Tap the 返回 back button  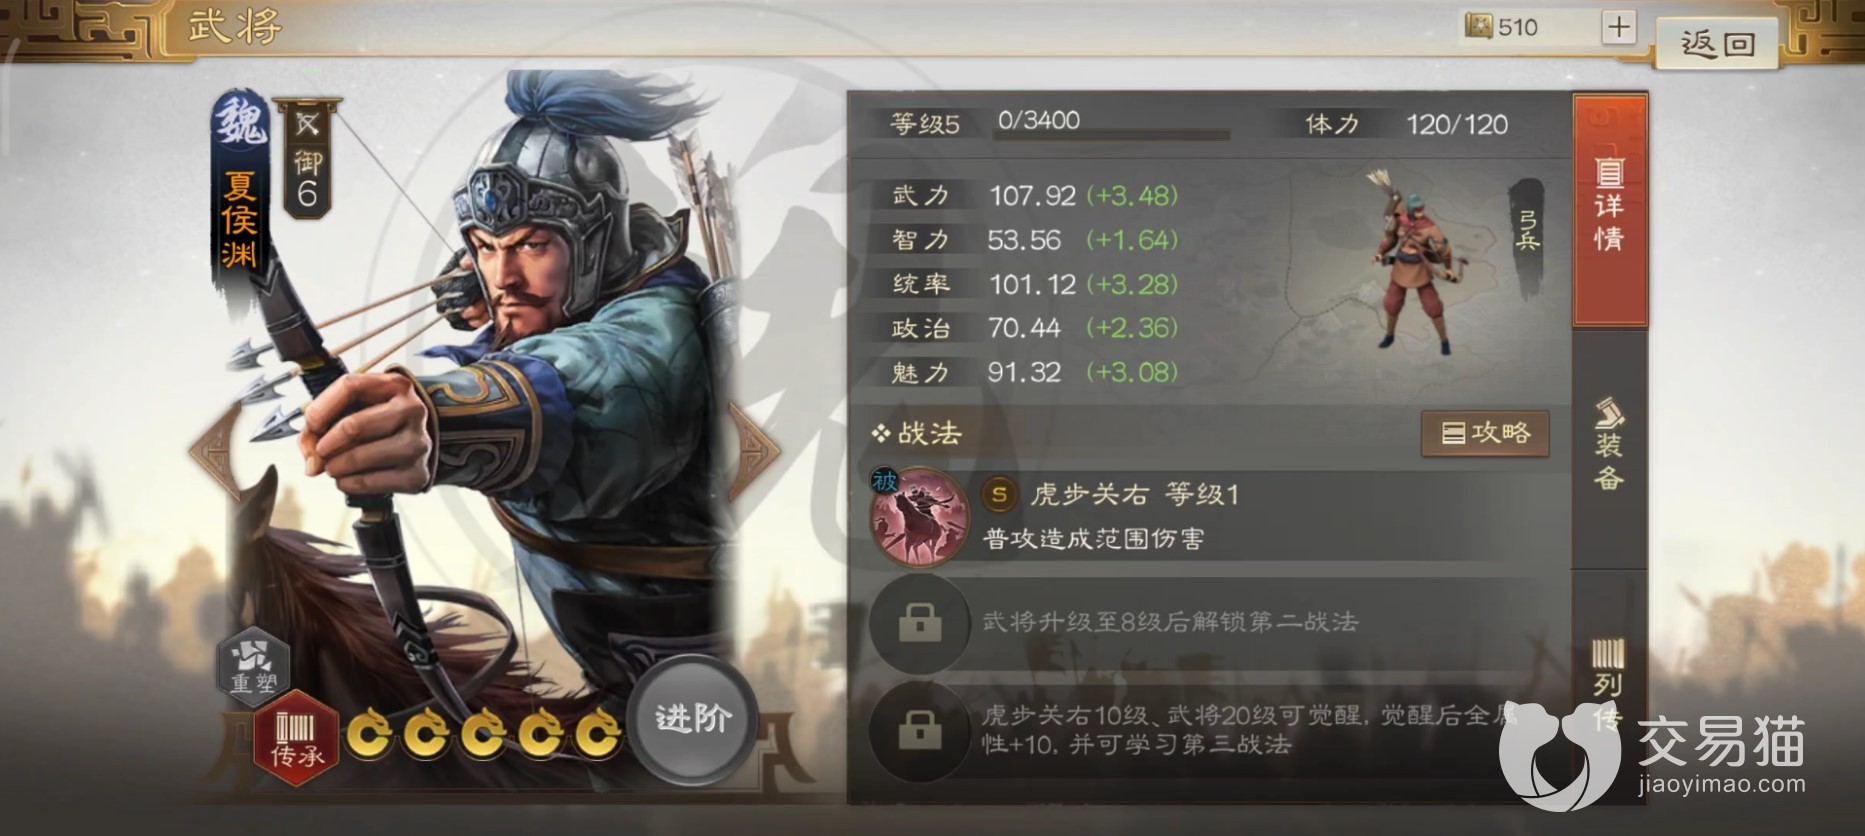1717,44
